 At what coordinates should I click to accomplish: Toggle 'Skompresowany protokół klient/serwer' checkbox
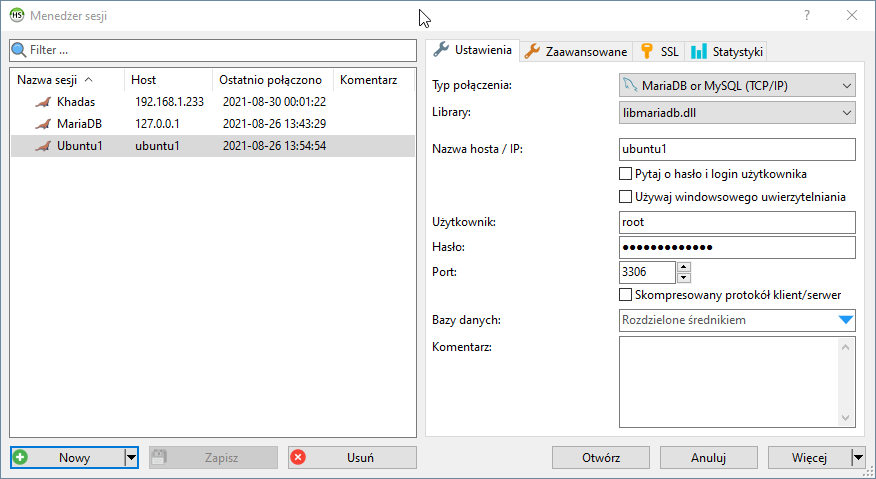[626, 295]
